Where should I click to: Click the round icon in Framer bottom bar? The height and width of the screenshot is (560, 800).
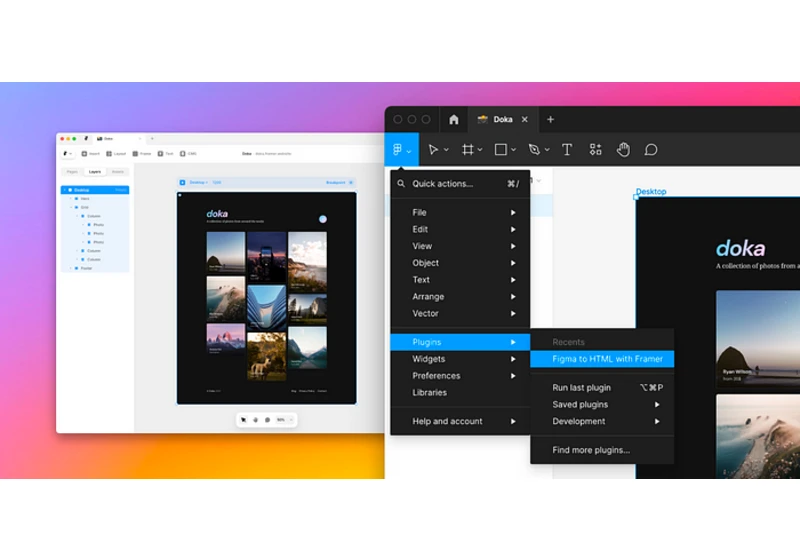(267, 420)
